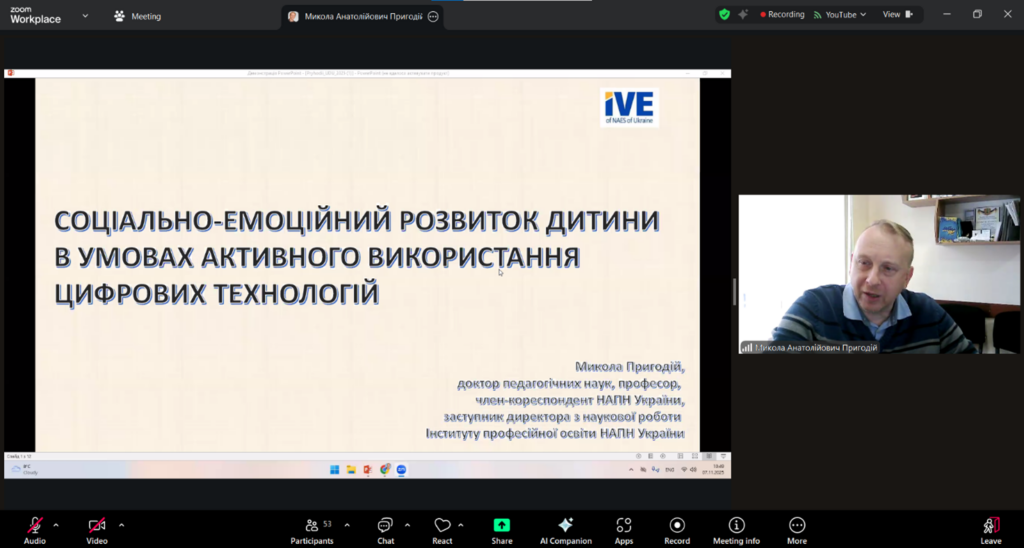Open the View layout menu
The image size is (1024, 548).
pyautogui.click(x=896, y=15)
